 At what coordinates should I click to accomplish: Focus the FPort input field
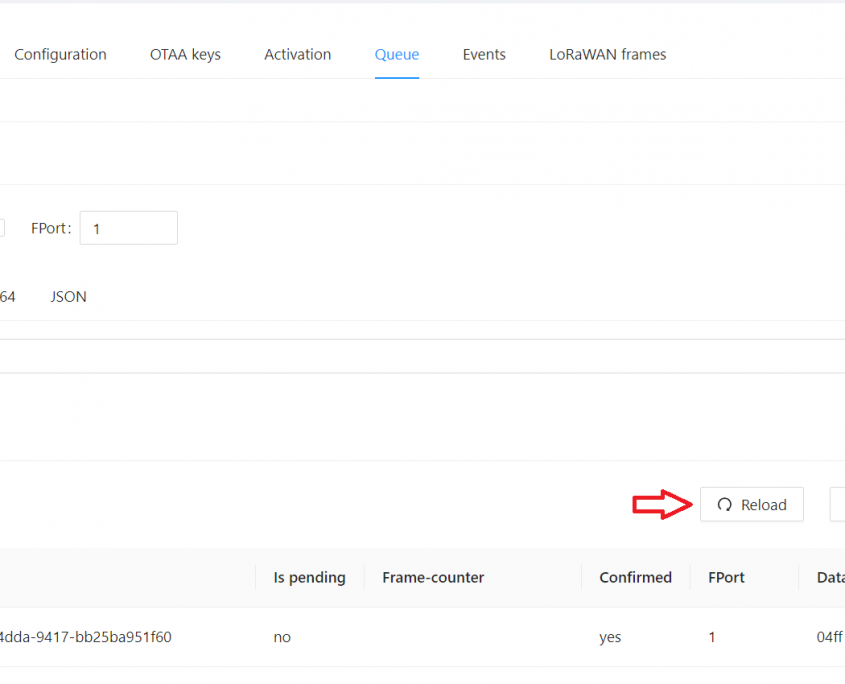[128, 228]
